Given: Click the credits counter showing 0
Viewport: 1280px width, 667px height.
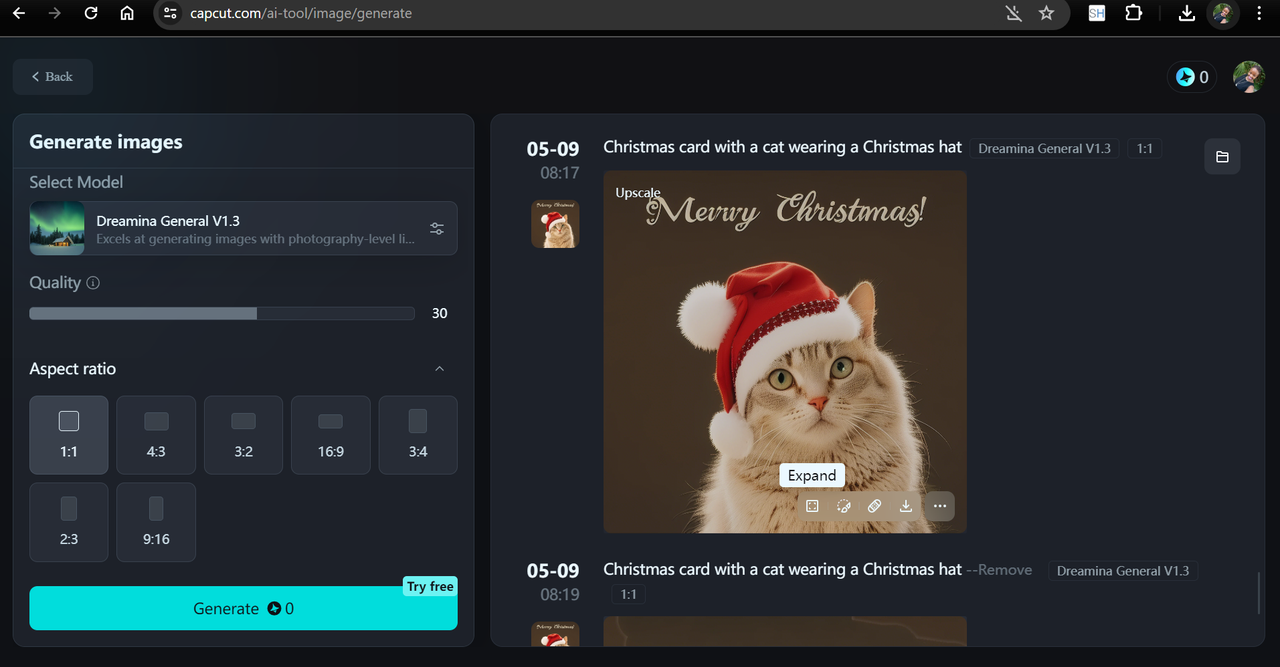Looking at the screenshot, I should (x=1192, y=77).
